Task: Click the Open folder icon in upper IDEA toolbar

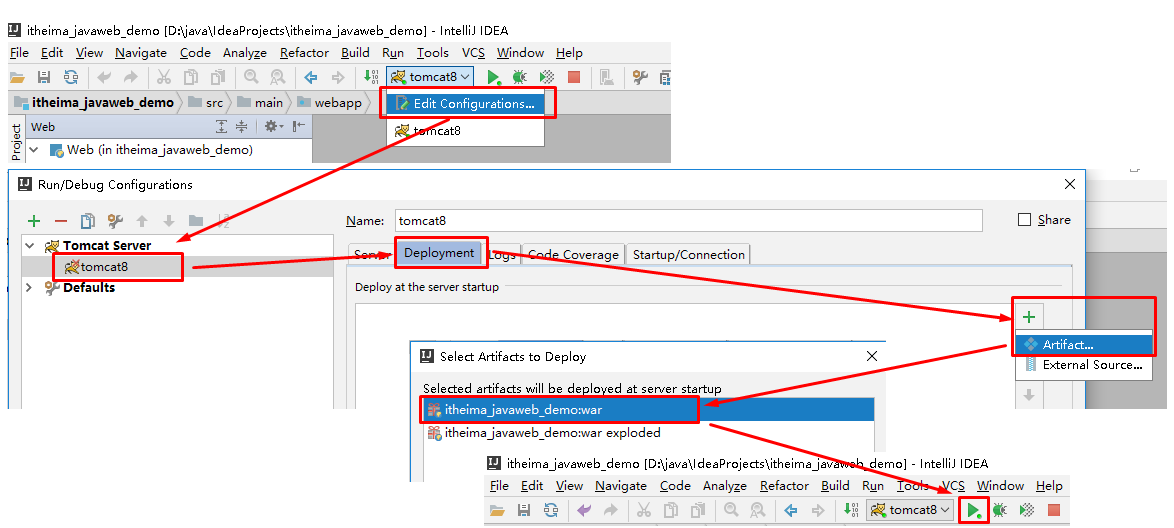Action: click(16, 76)
